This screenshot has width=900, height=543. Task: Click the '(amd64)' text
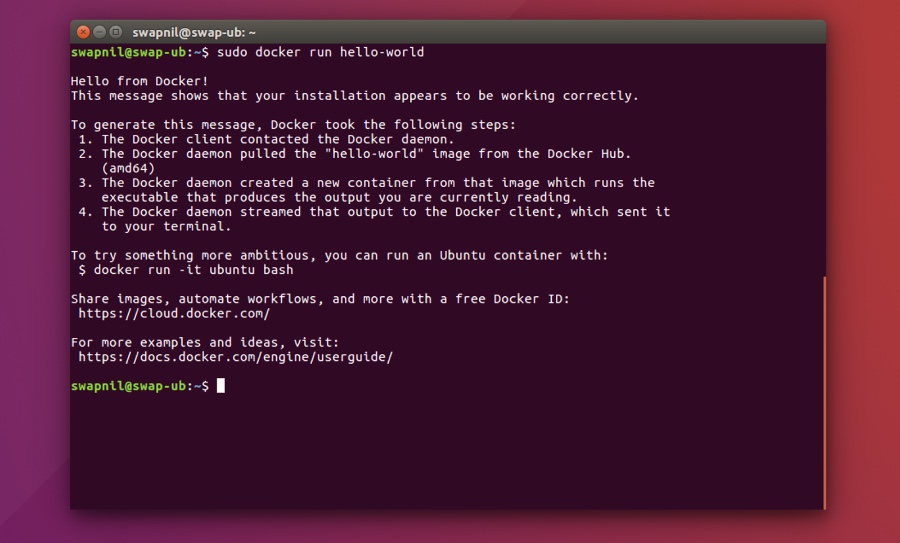(128, 168)
